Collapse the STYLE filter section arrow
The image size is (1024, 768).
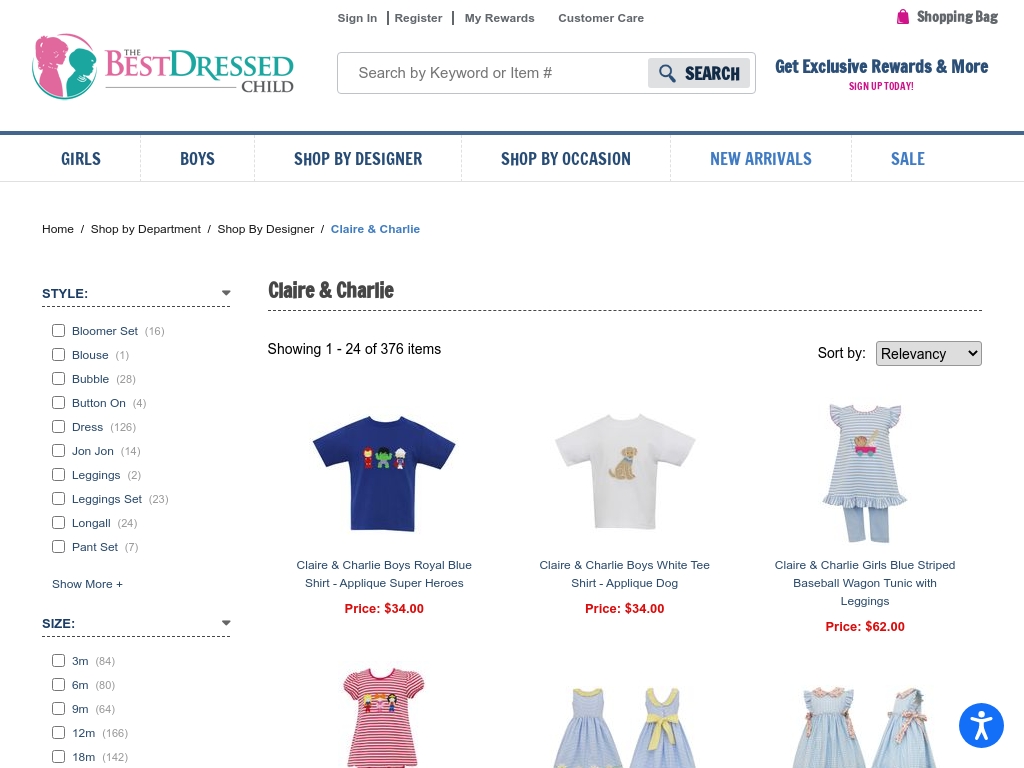226,293
